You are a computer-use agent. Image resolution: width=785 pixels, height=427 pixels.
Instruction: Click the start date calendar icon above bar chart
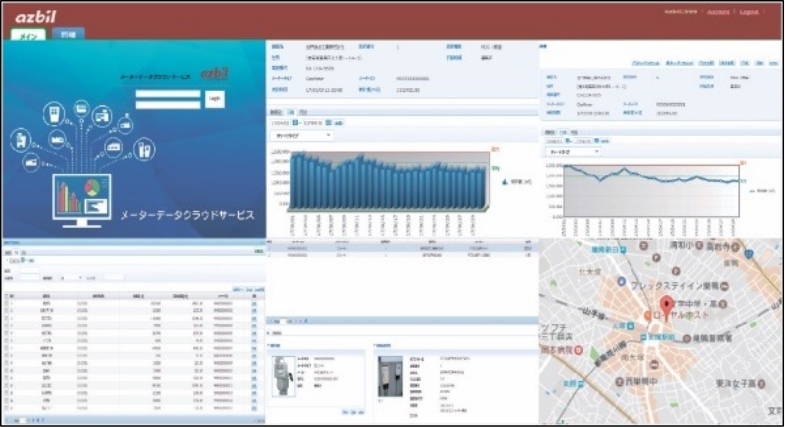pos(297,122)
